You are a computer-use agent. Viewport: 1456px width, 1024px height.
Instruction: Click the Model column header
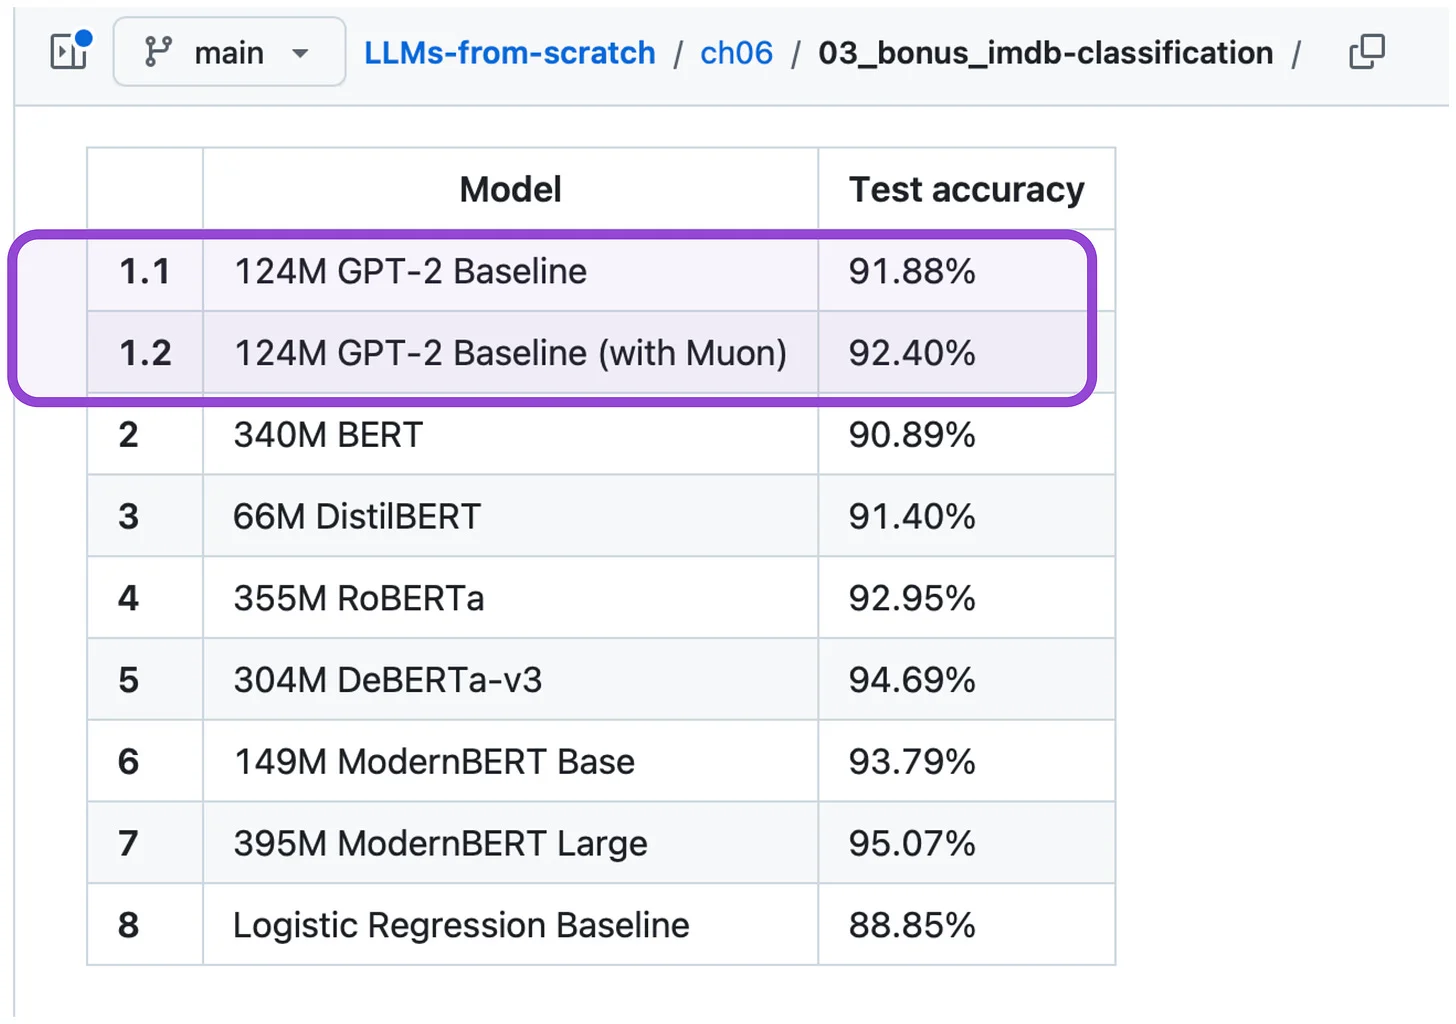coord(510,189)
